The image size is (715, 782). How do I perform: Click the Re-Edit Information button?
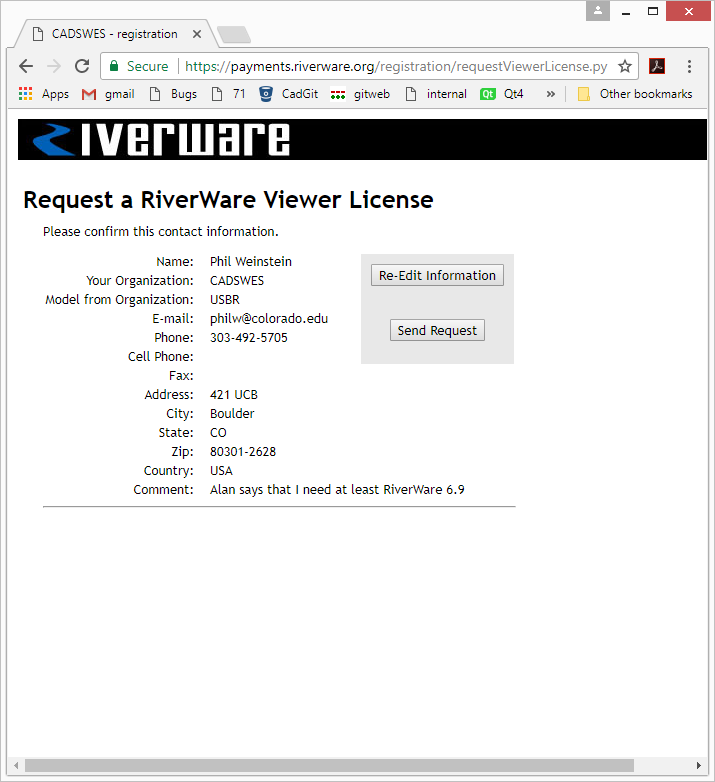[437, 275]
